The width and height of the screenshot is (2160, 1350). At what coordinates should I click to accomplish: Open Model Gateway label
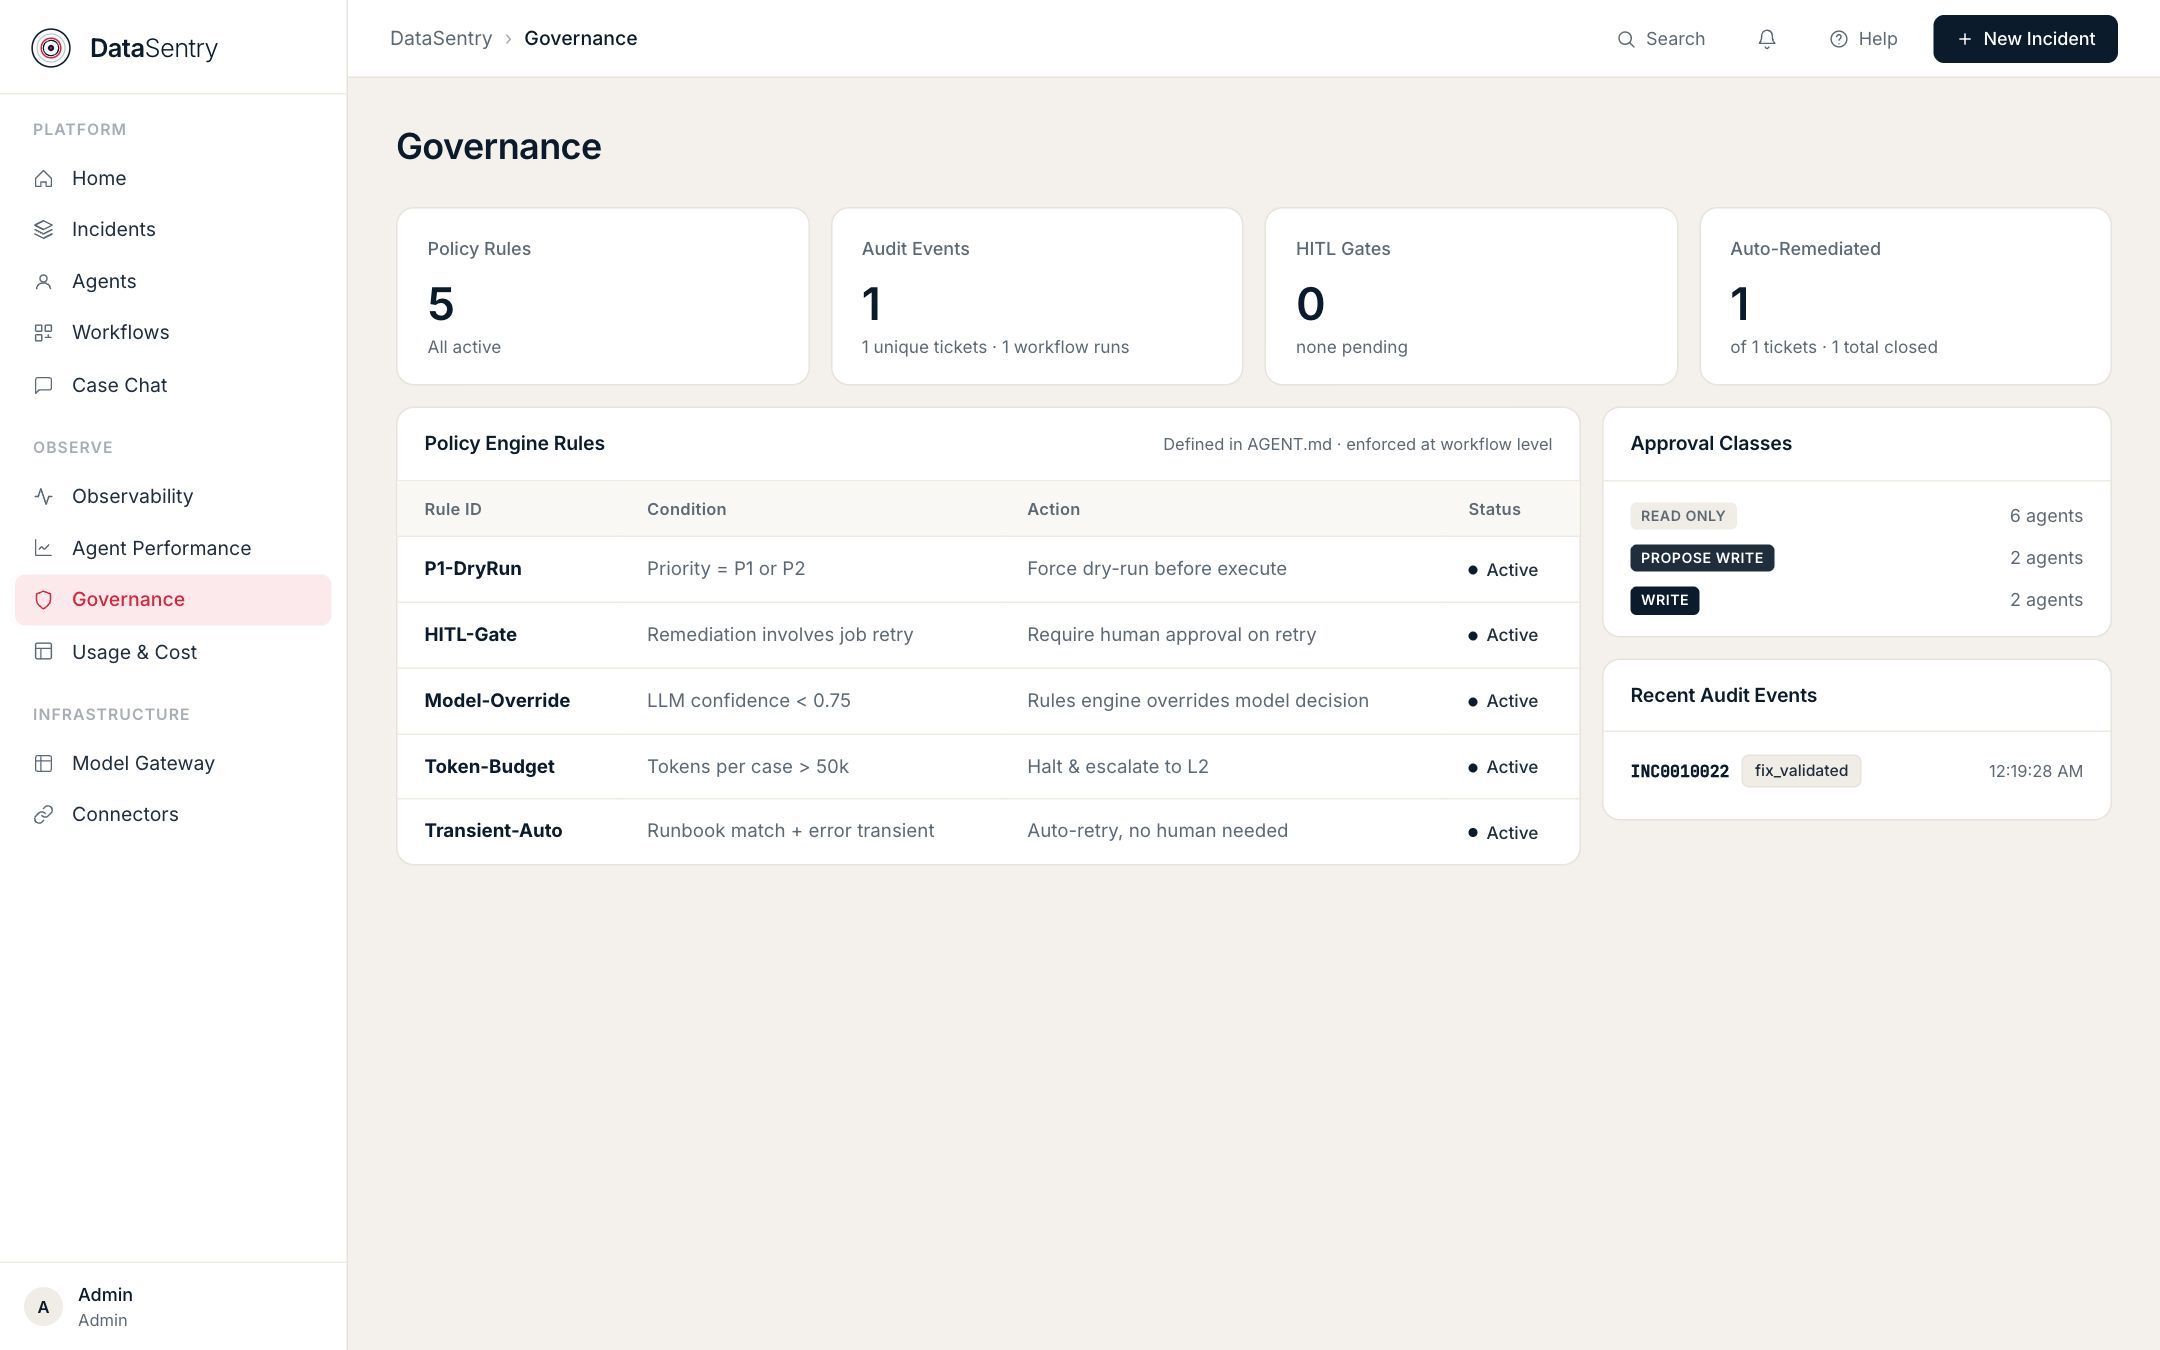pos(143,763)
